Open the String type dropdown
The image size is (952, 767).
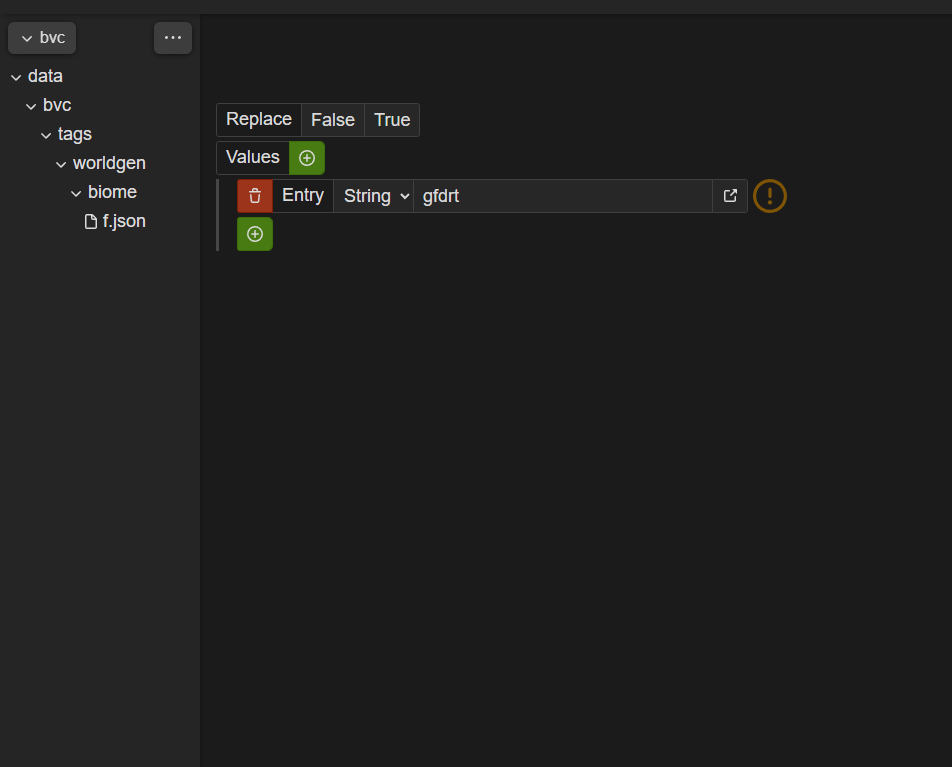point(373,196)
